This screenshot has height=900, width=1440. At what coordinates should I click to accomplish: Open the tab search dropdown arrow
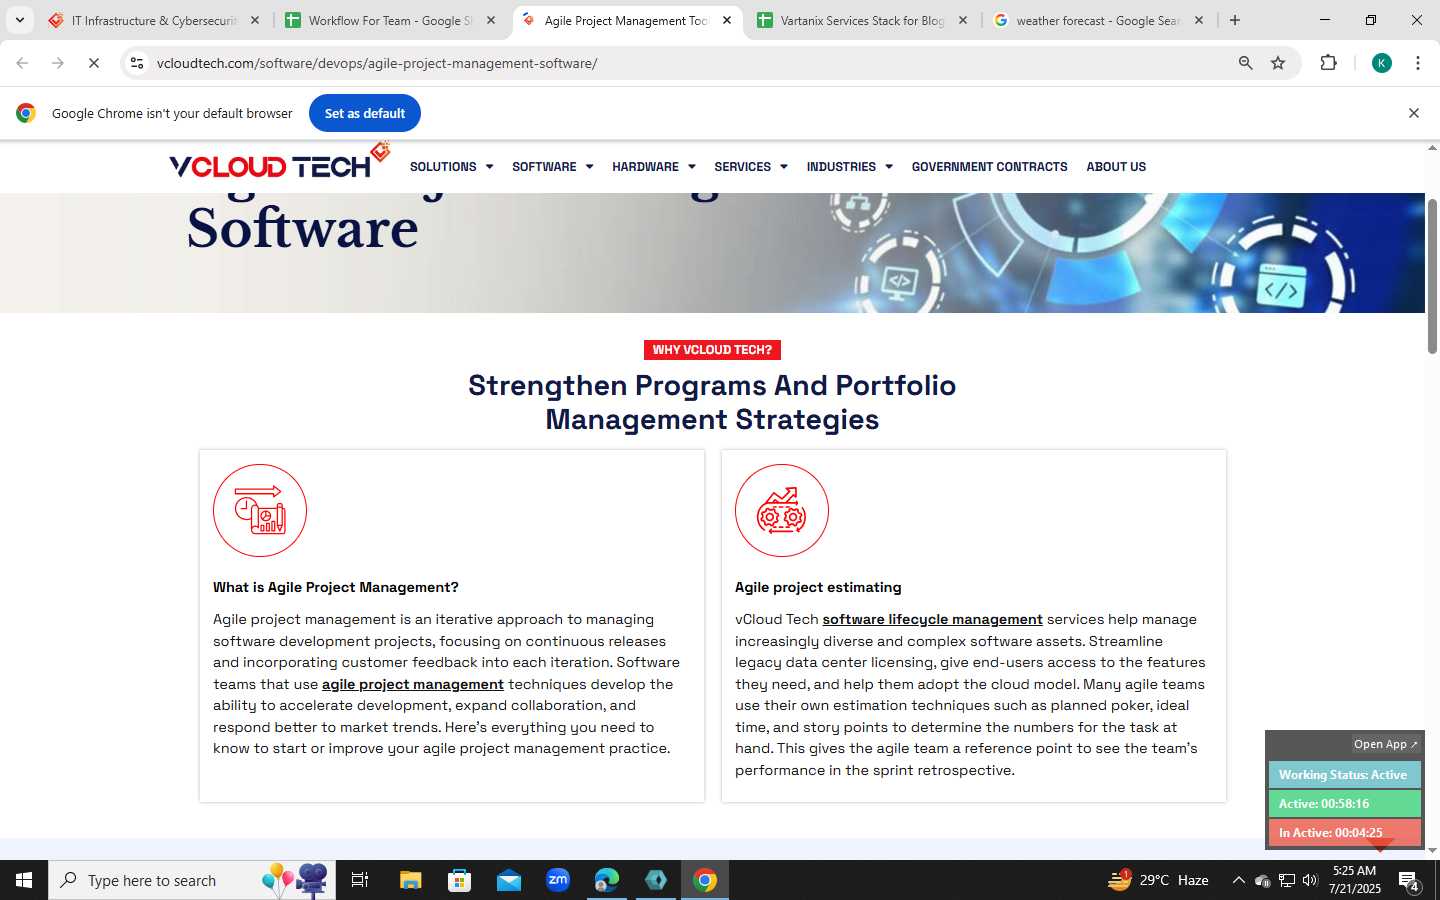click(x=19, y=20)
